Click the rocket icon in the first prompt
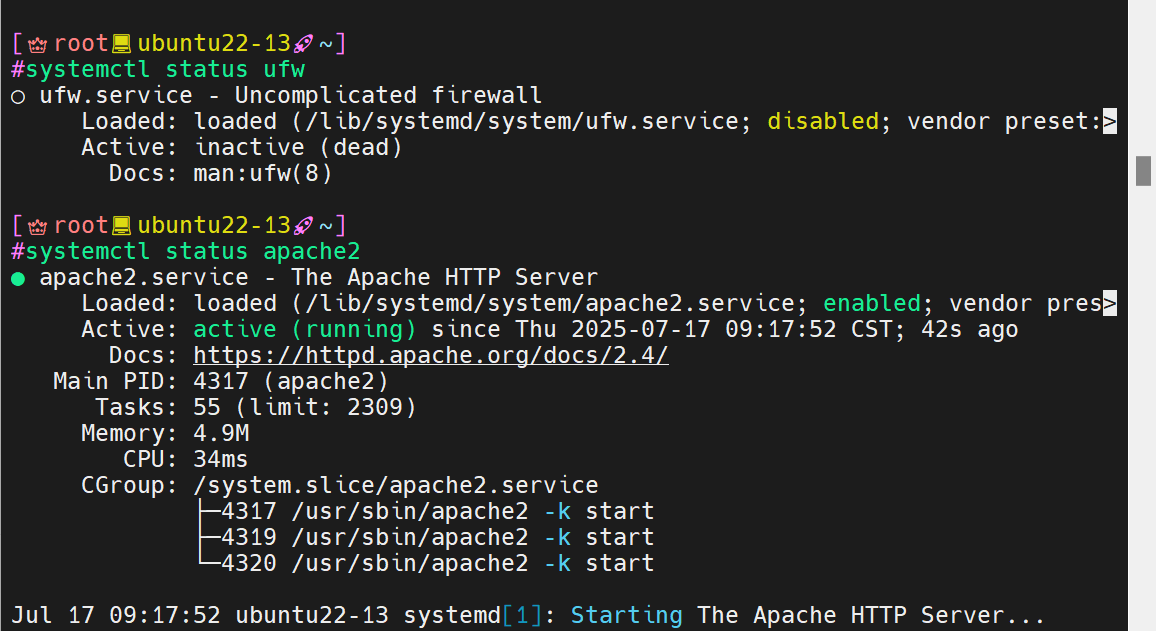 coord(303,44)
